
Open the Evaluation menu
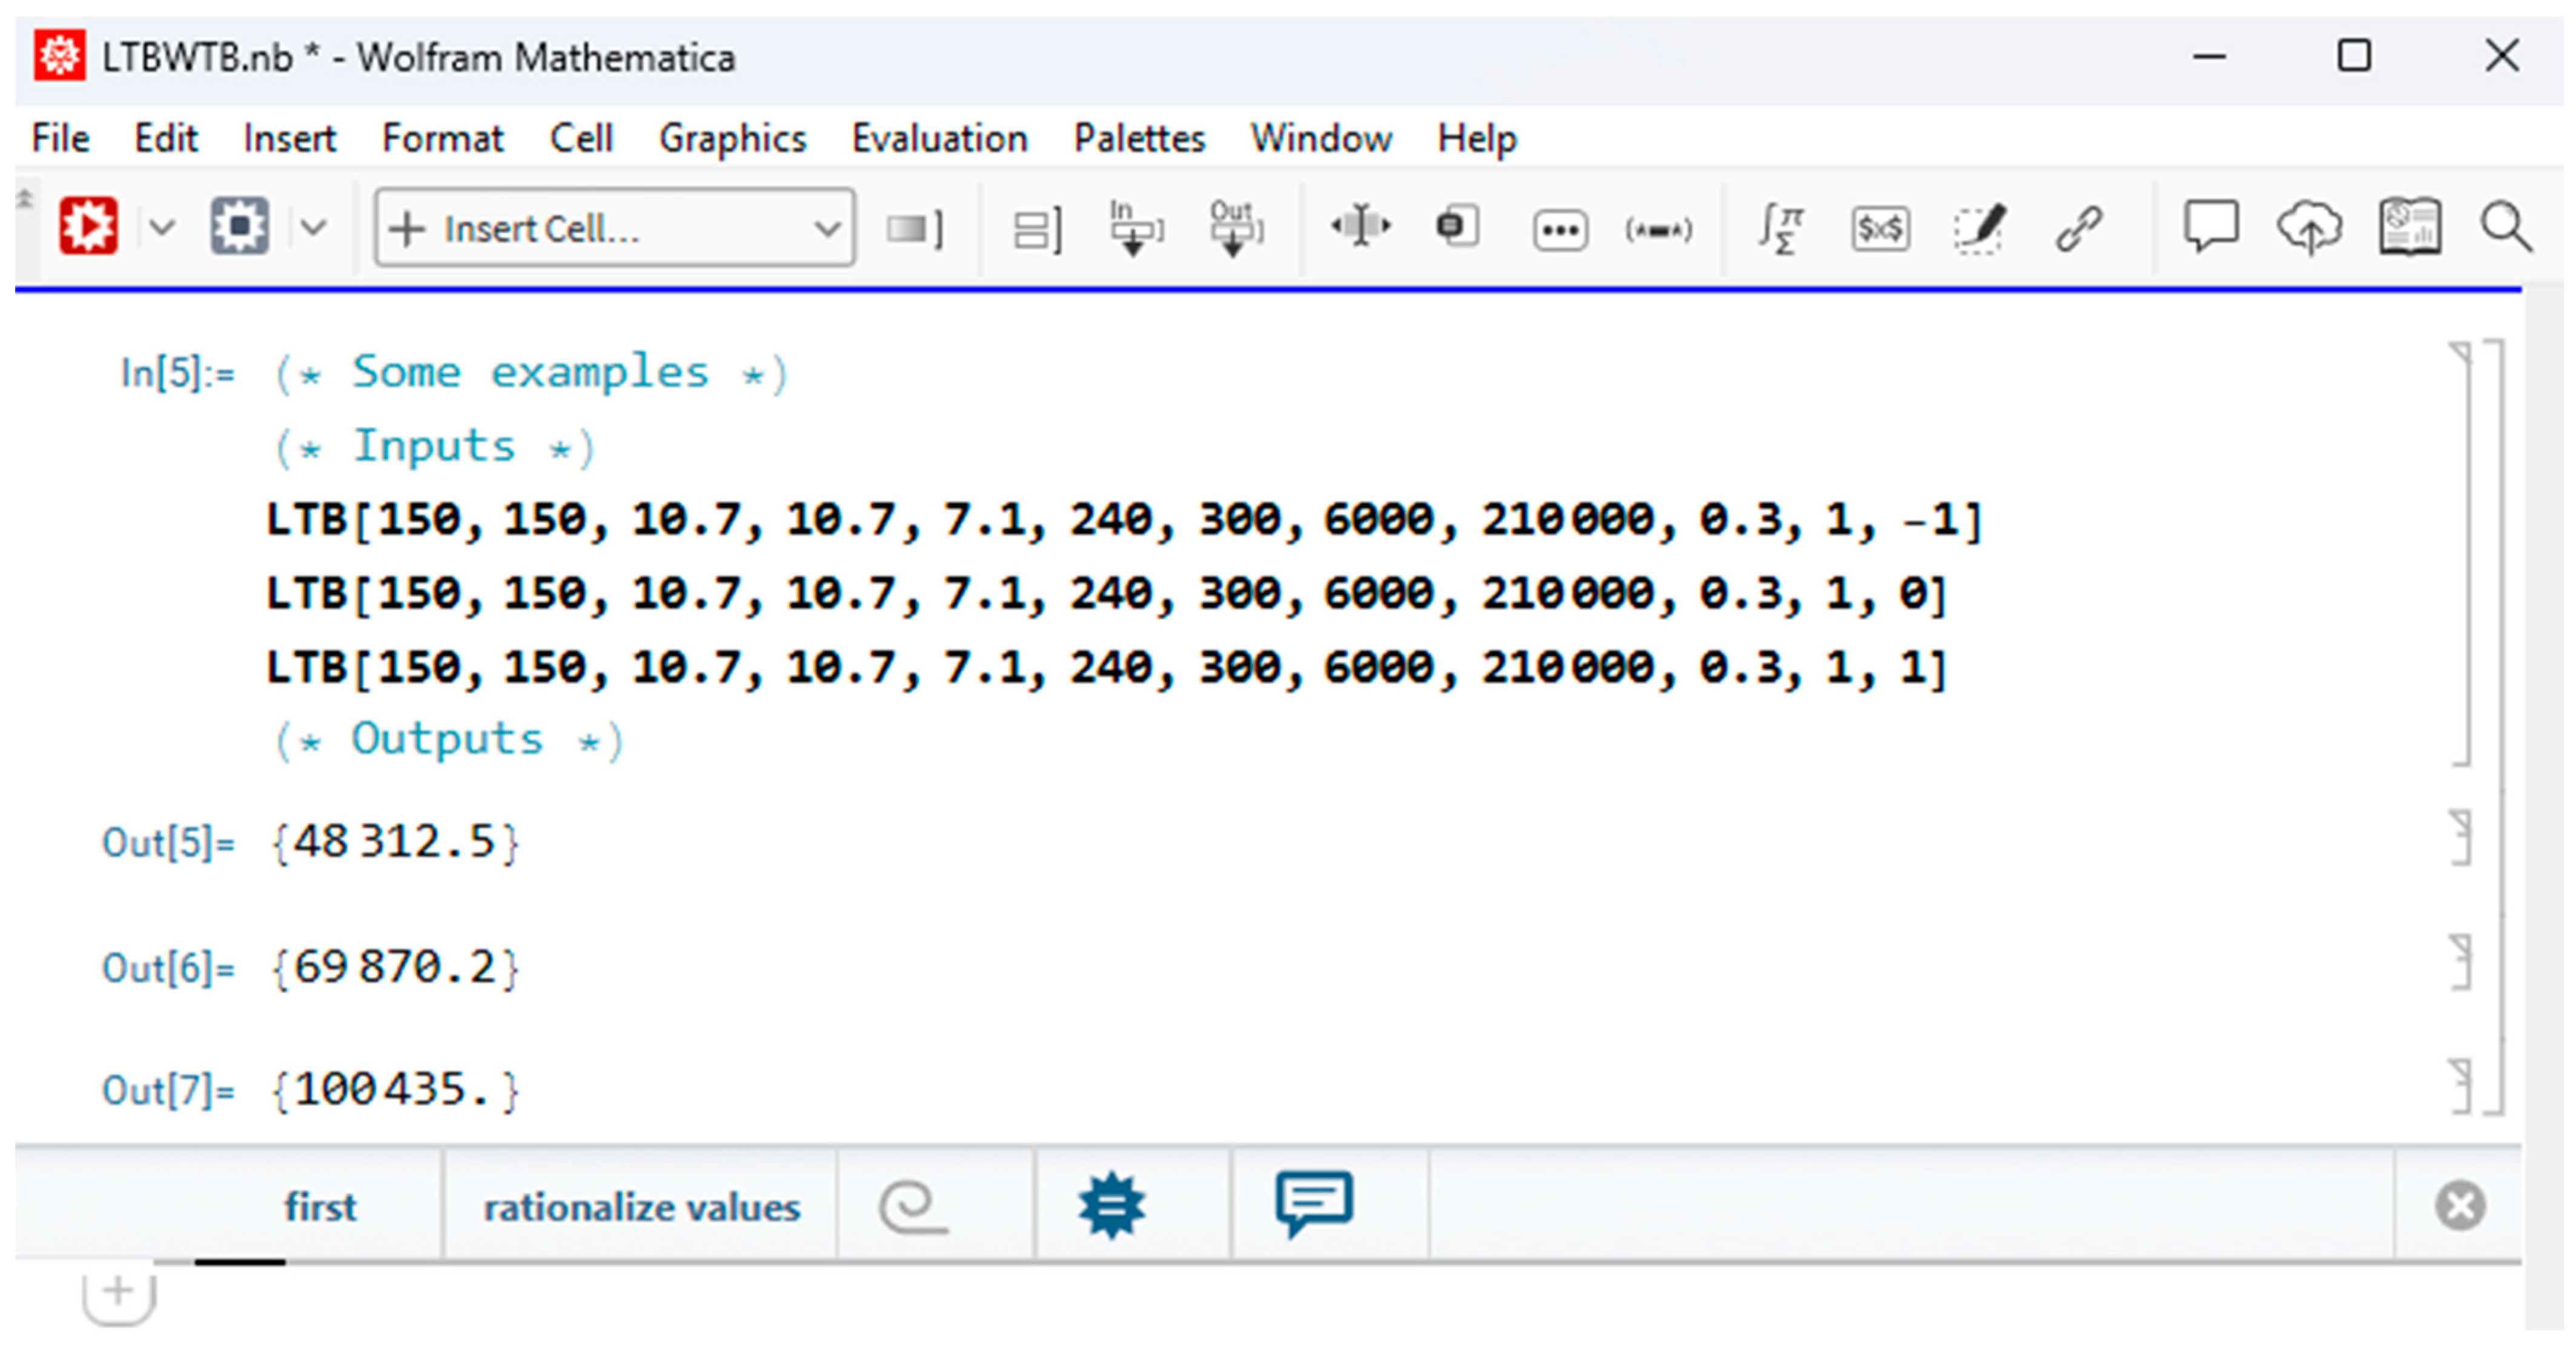point(940,138)
